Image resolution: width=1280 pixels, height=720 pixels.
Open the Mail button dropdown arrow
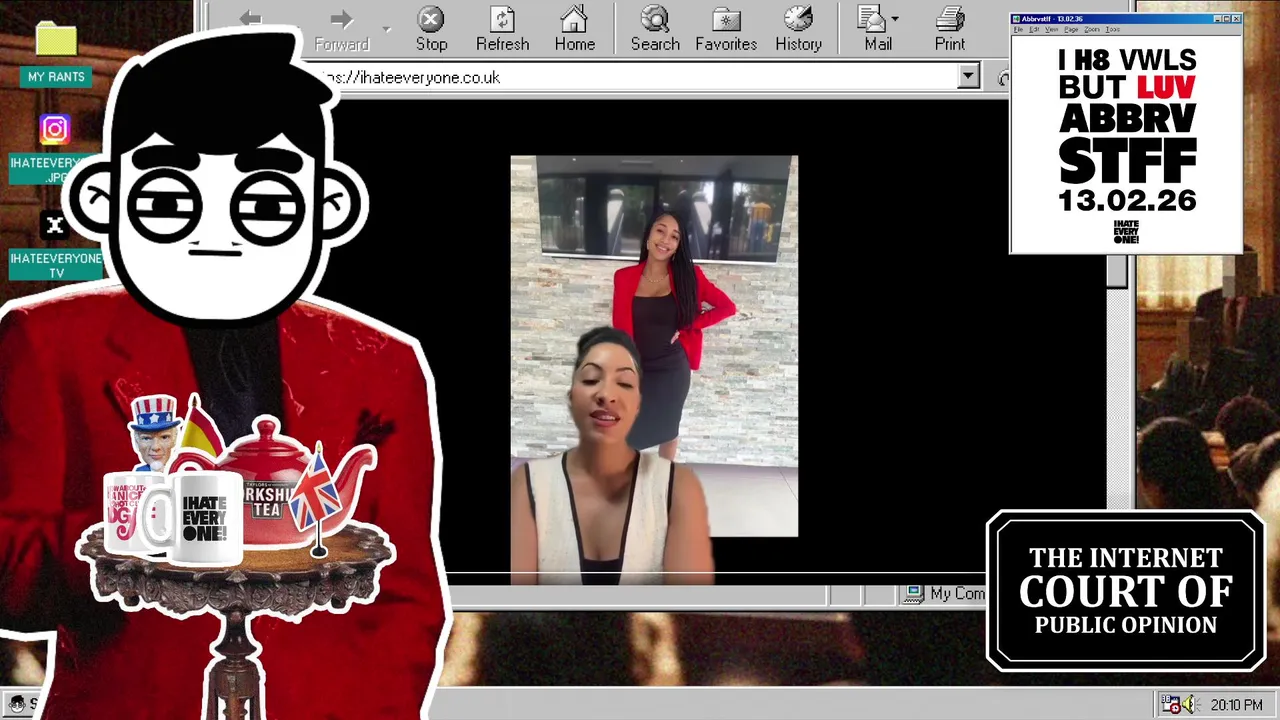tap(895, 19)
